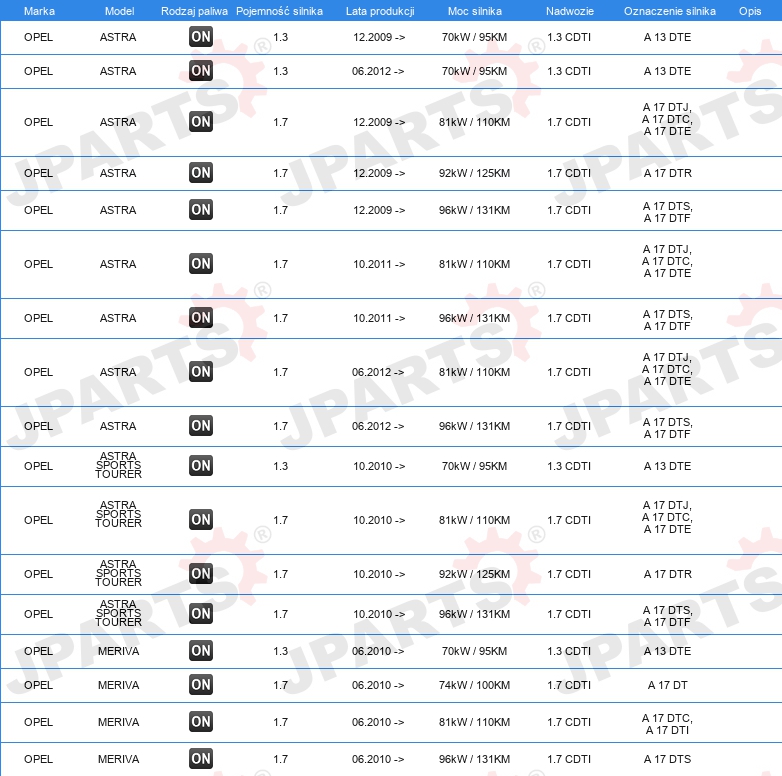Click ON icon in Astra 10.2011 81kW row

(201, 264)
